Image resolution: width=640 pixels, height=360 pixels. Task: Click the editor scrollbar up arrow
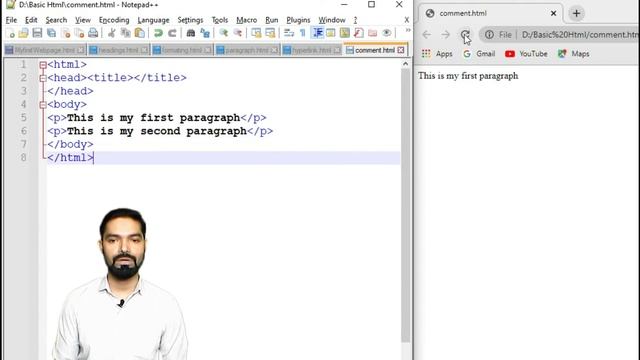point(405,64)
